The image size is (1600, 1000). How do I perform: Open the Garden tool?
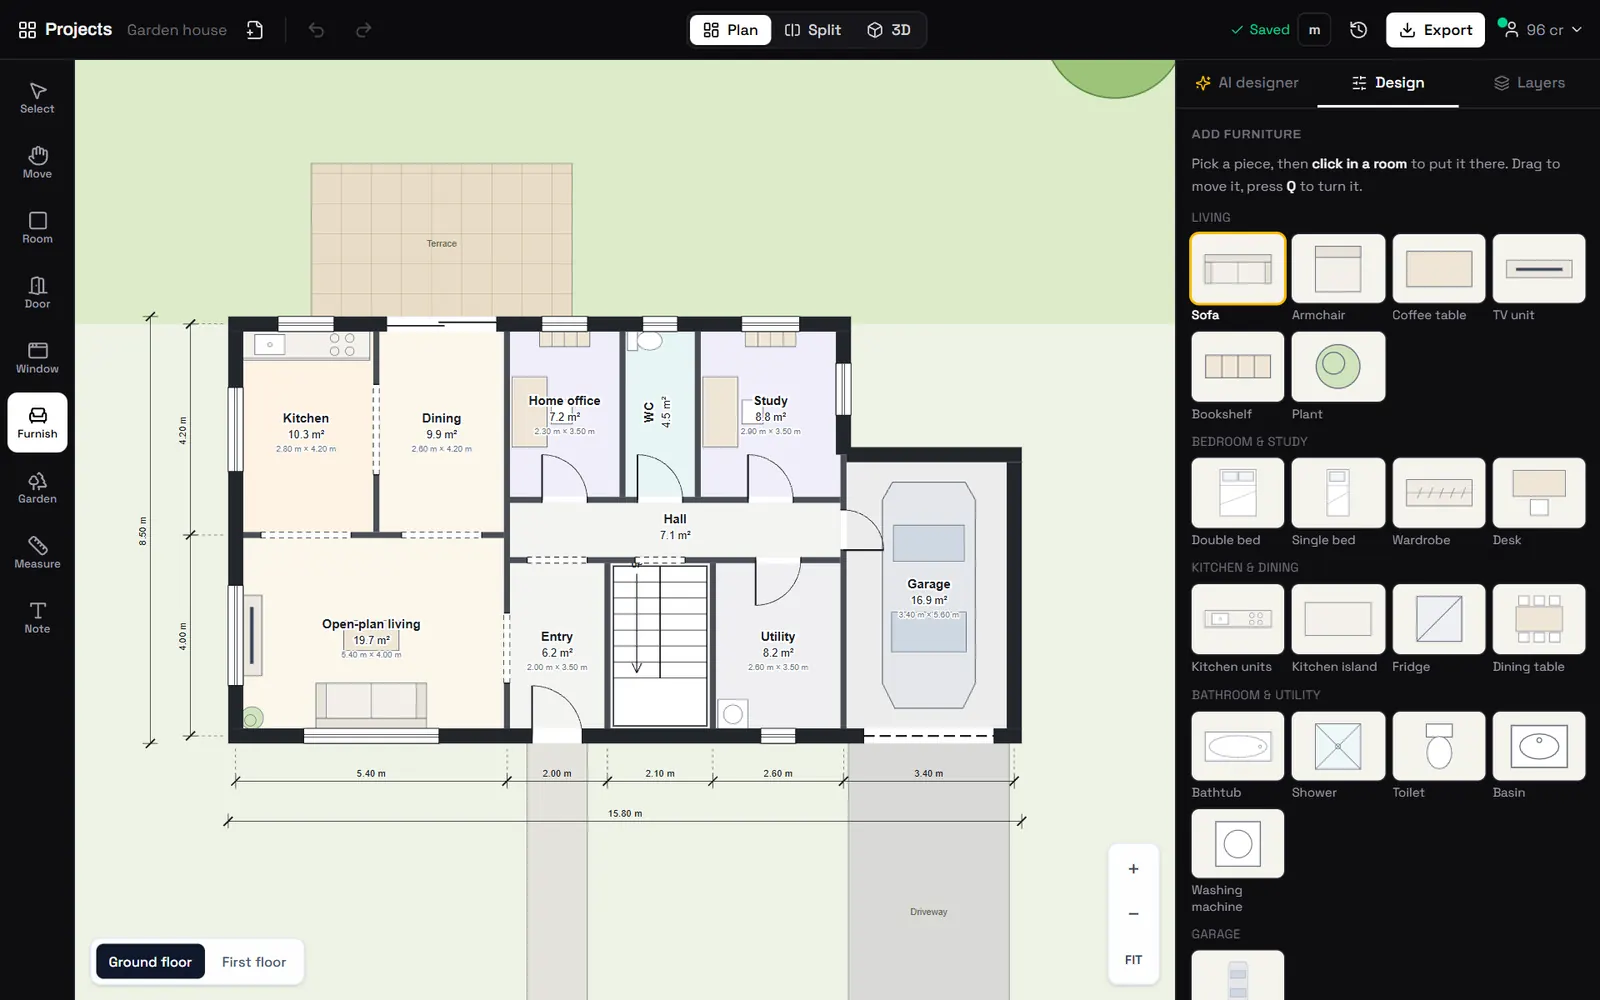point(37,488)
